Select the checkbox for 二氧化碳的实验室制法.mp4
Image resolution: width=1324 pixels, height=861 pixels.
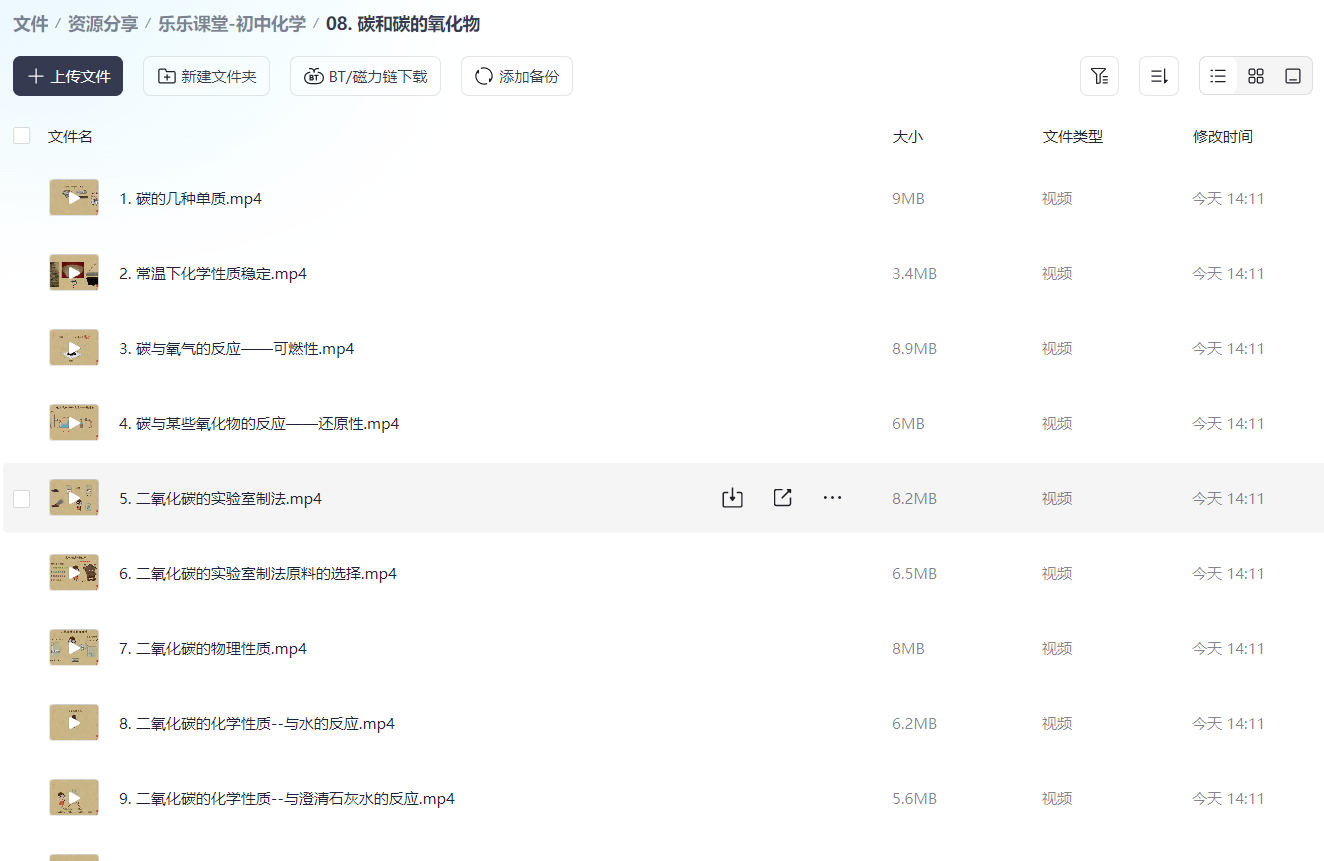[x=21, y=497]
